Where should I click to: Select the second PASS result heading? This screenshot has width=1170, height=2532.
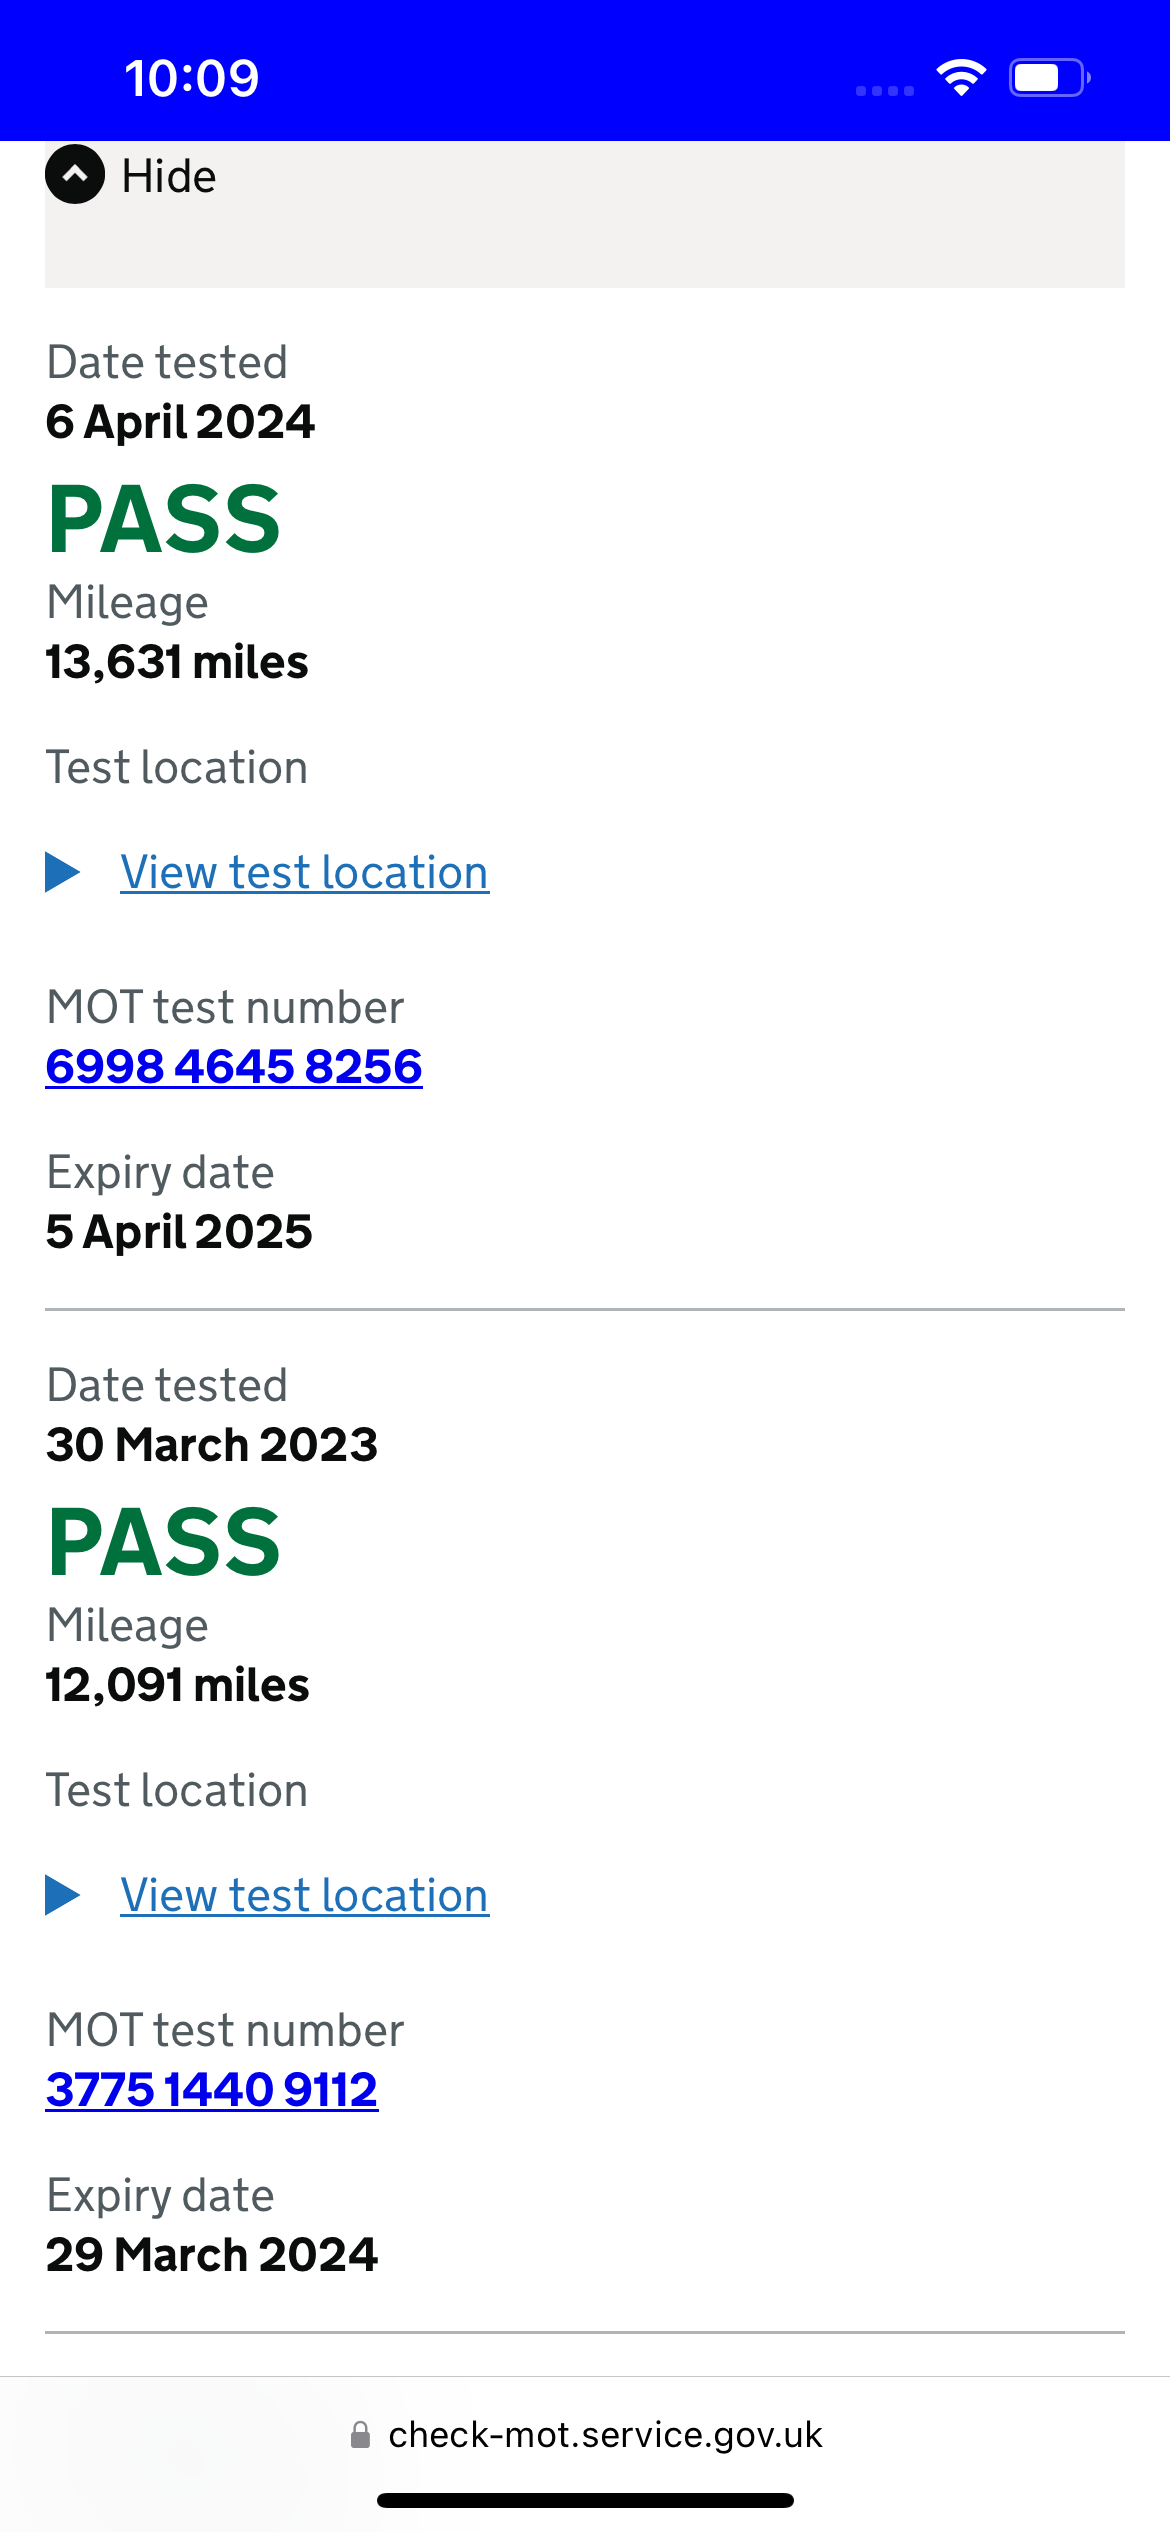click(164, 1542)
